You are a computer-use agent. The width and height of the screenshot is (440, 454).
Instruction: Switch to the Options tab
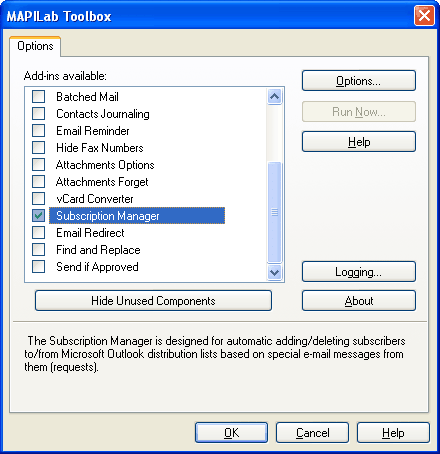point(35,46)
